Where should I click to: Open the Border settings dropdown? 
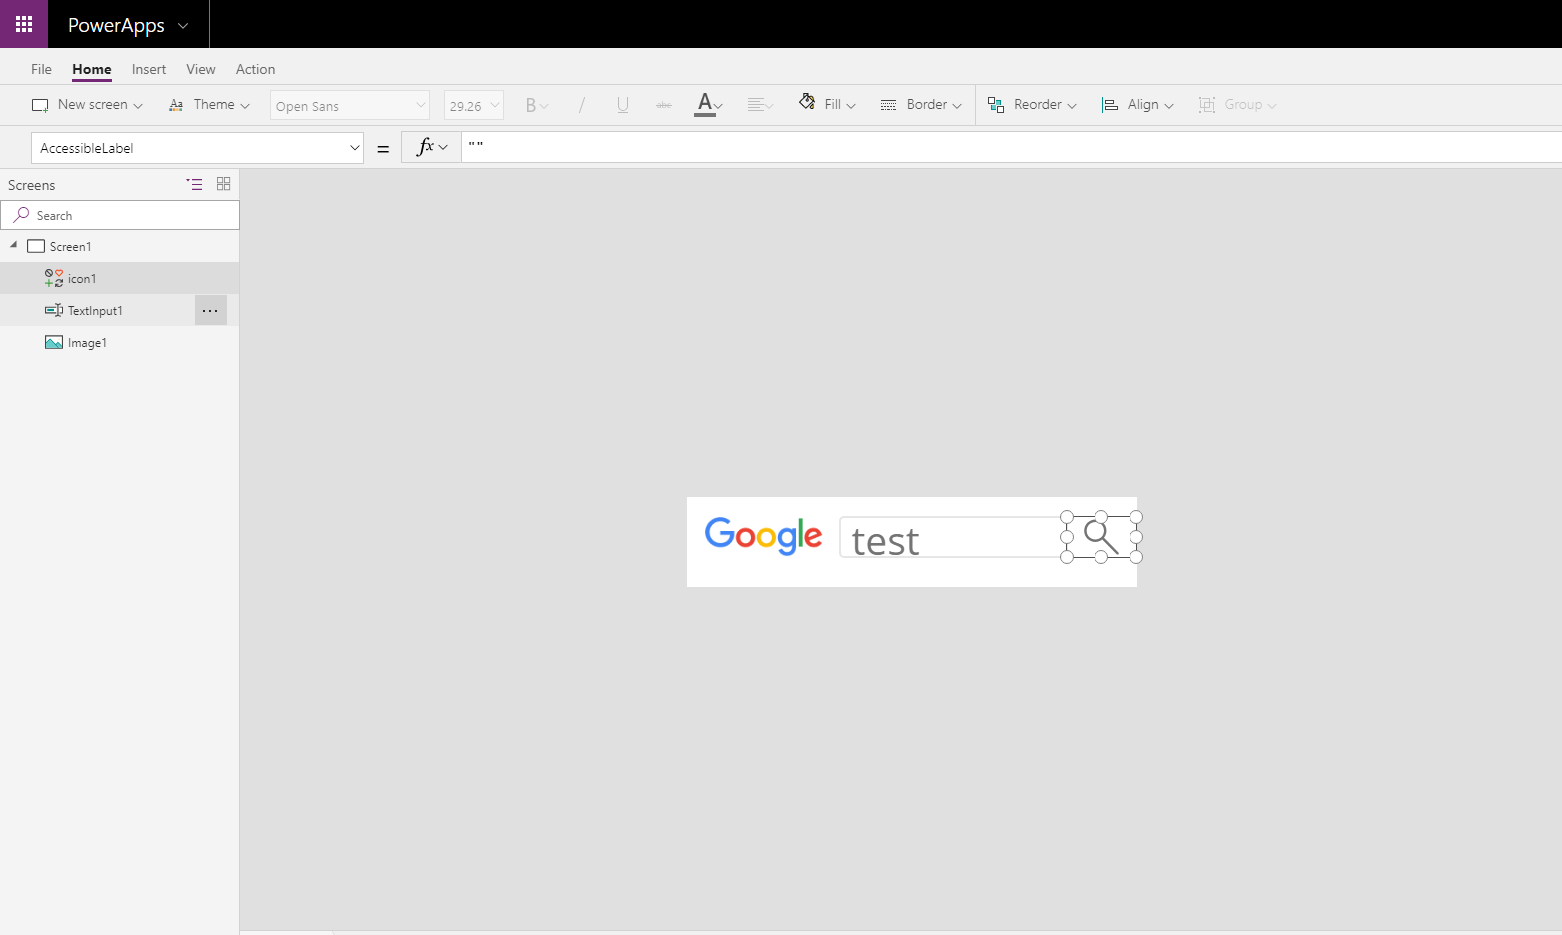921,104
